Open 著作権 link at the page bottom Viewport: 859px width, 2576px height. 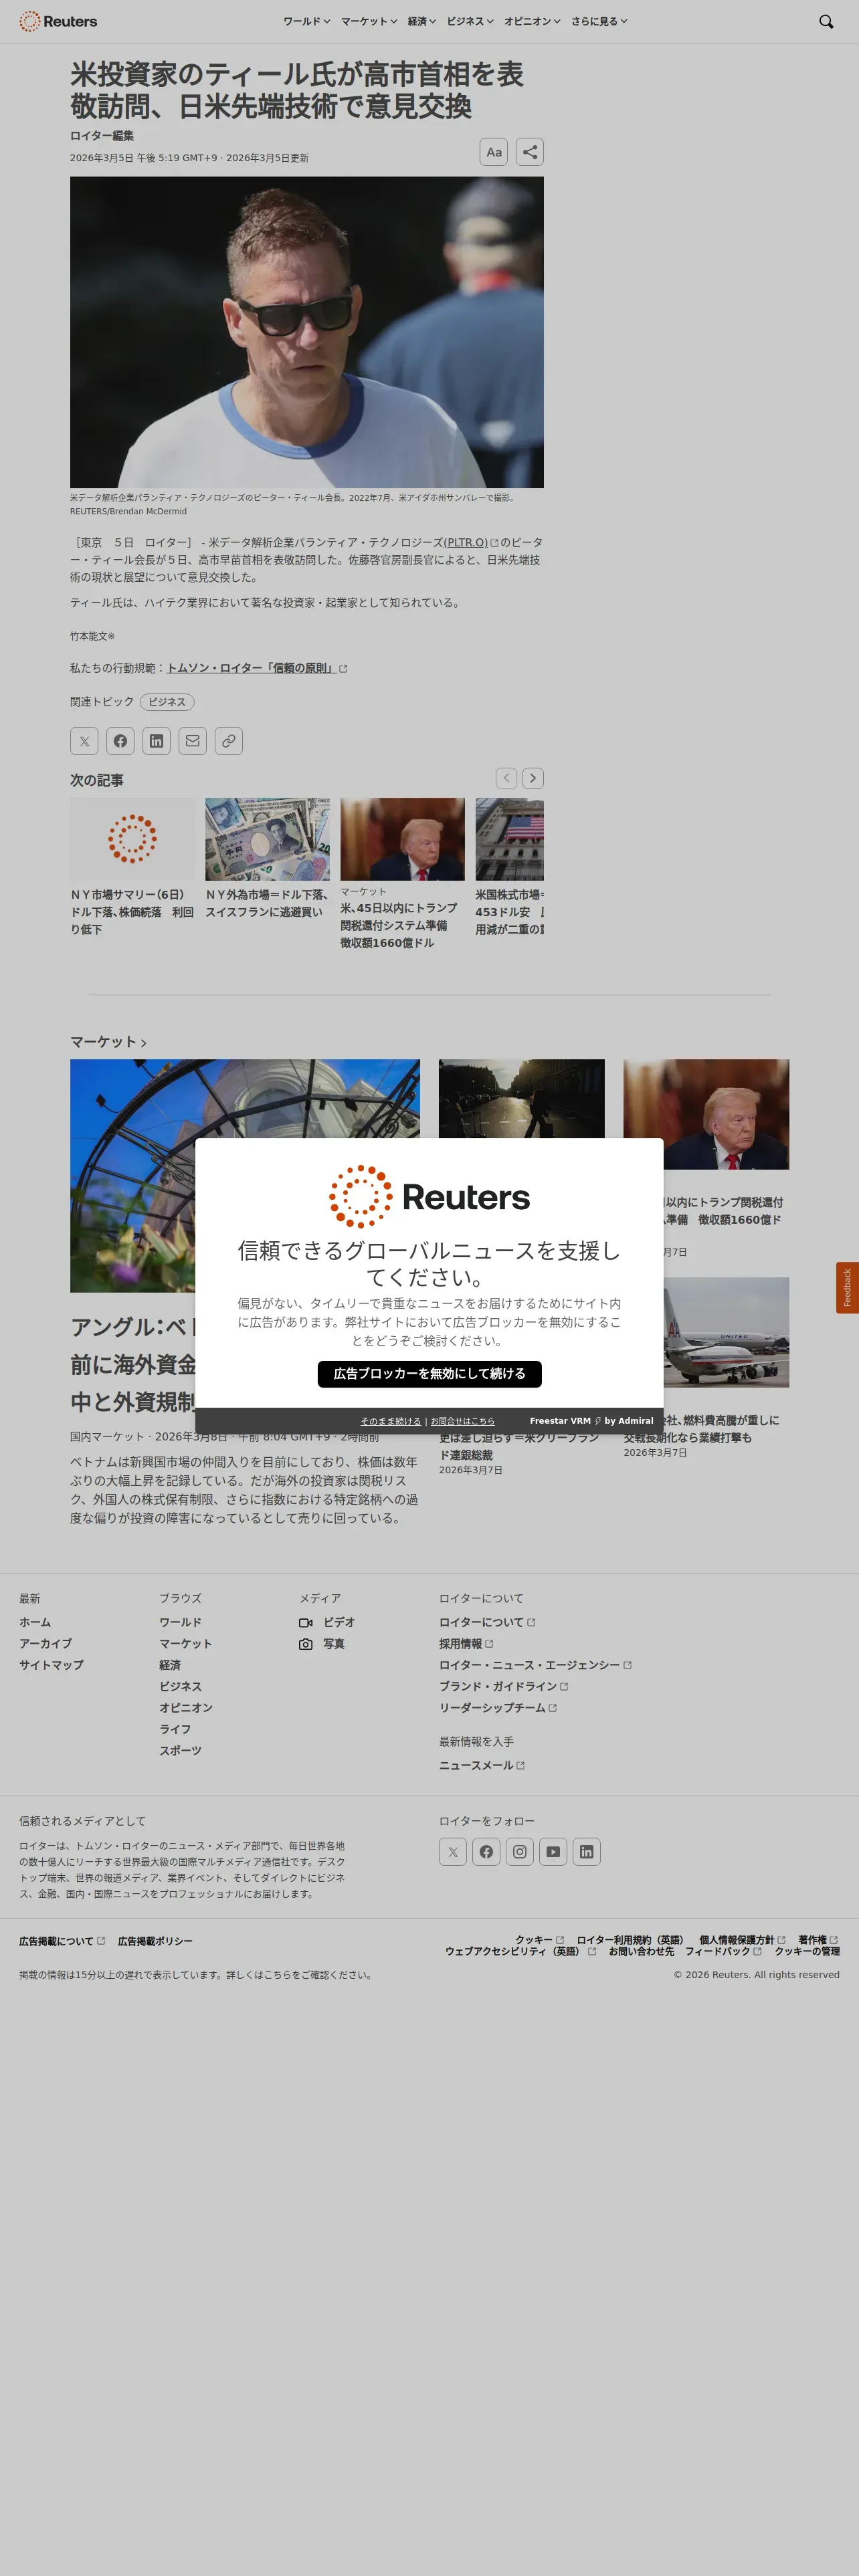(818, 1940)
